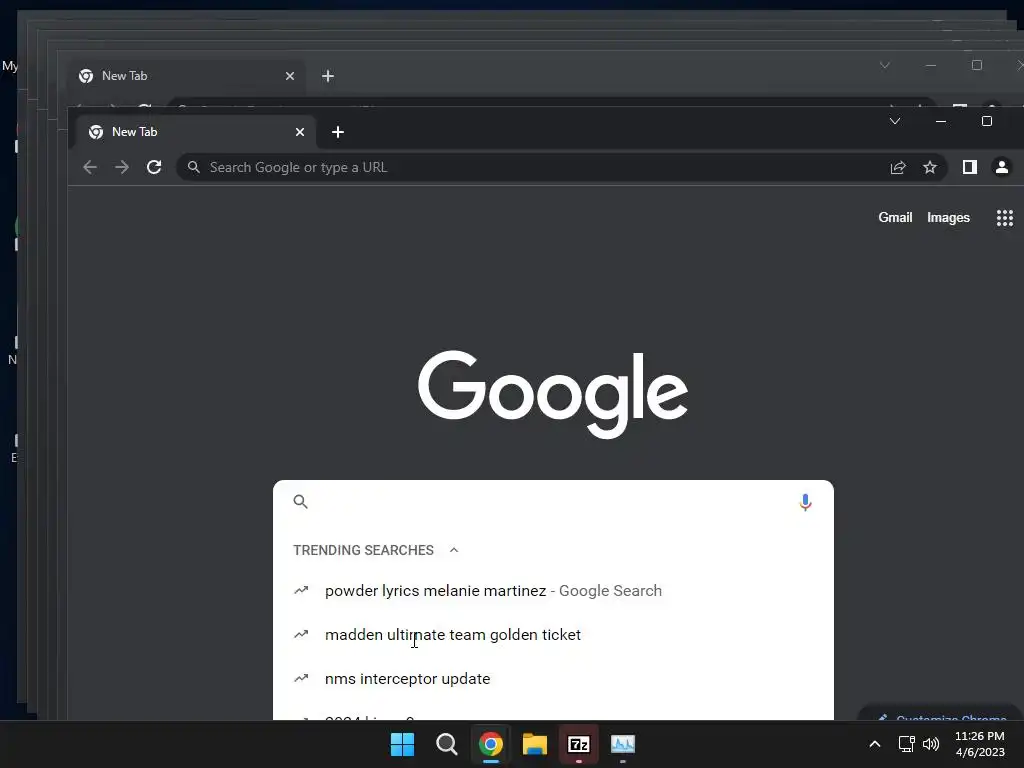Viewport: 1024px width, 768px height.
Task: Collapse the Trending Searches section
Action: (x=454, y=550)
